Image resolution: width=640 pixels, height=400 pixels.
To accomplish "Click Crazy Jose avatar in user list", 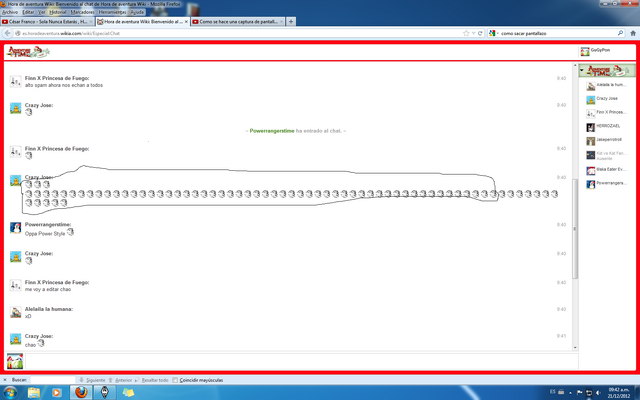I will pyautogui.click(x=591, y=100).
